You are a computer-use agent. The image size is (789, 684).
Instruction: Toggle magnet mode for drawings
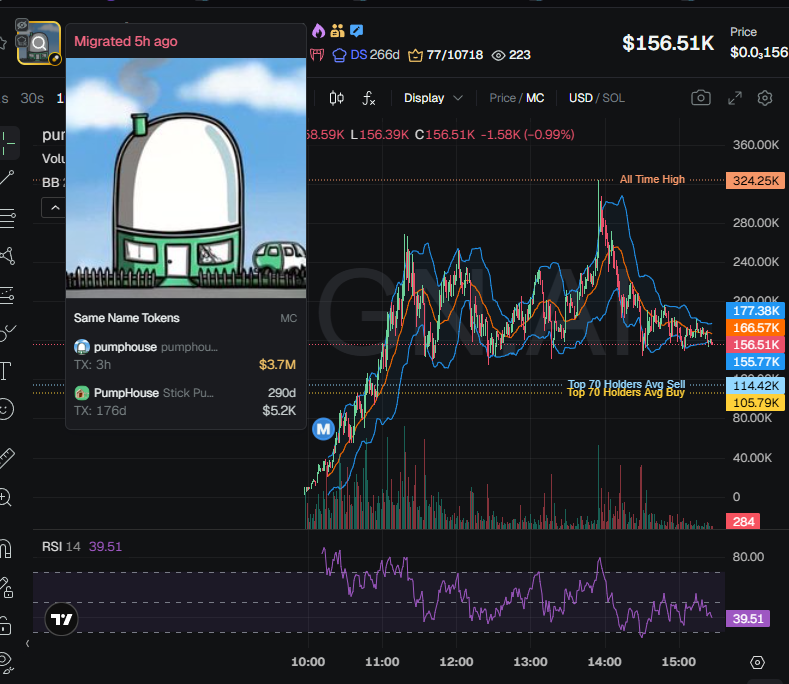(x=5, y=549)
